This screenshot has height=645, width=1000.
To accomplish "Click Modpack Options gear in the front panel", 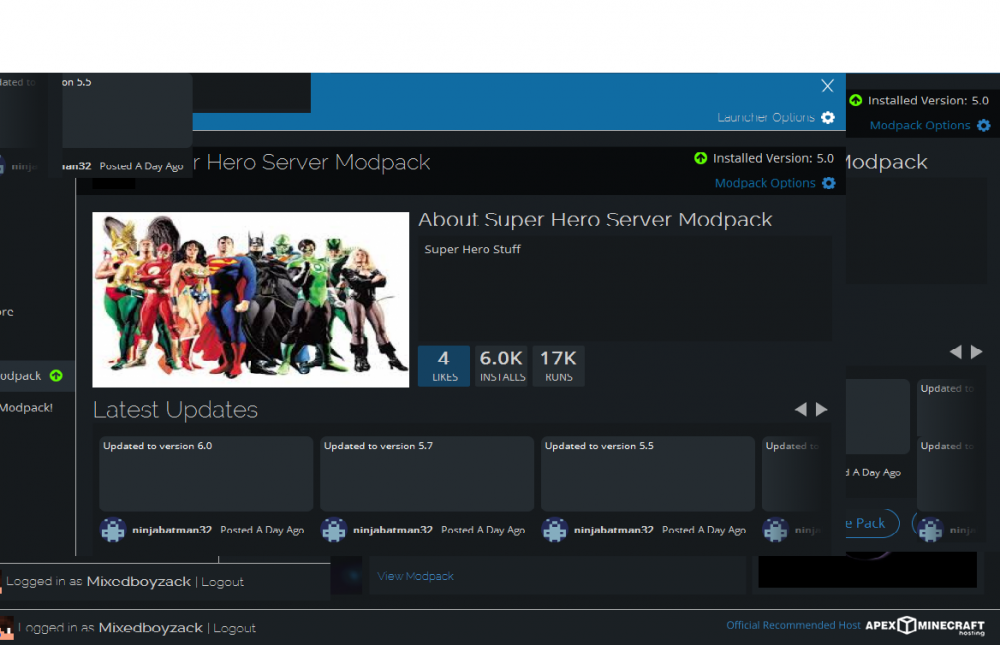I will coord(828,183).
